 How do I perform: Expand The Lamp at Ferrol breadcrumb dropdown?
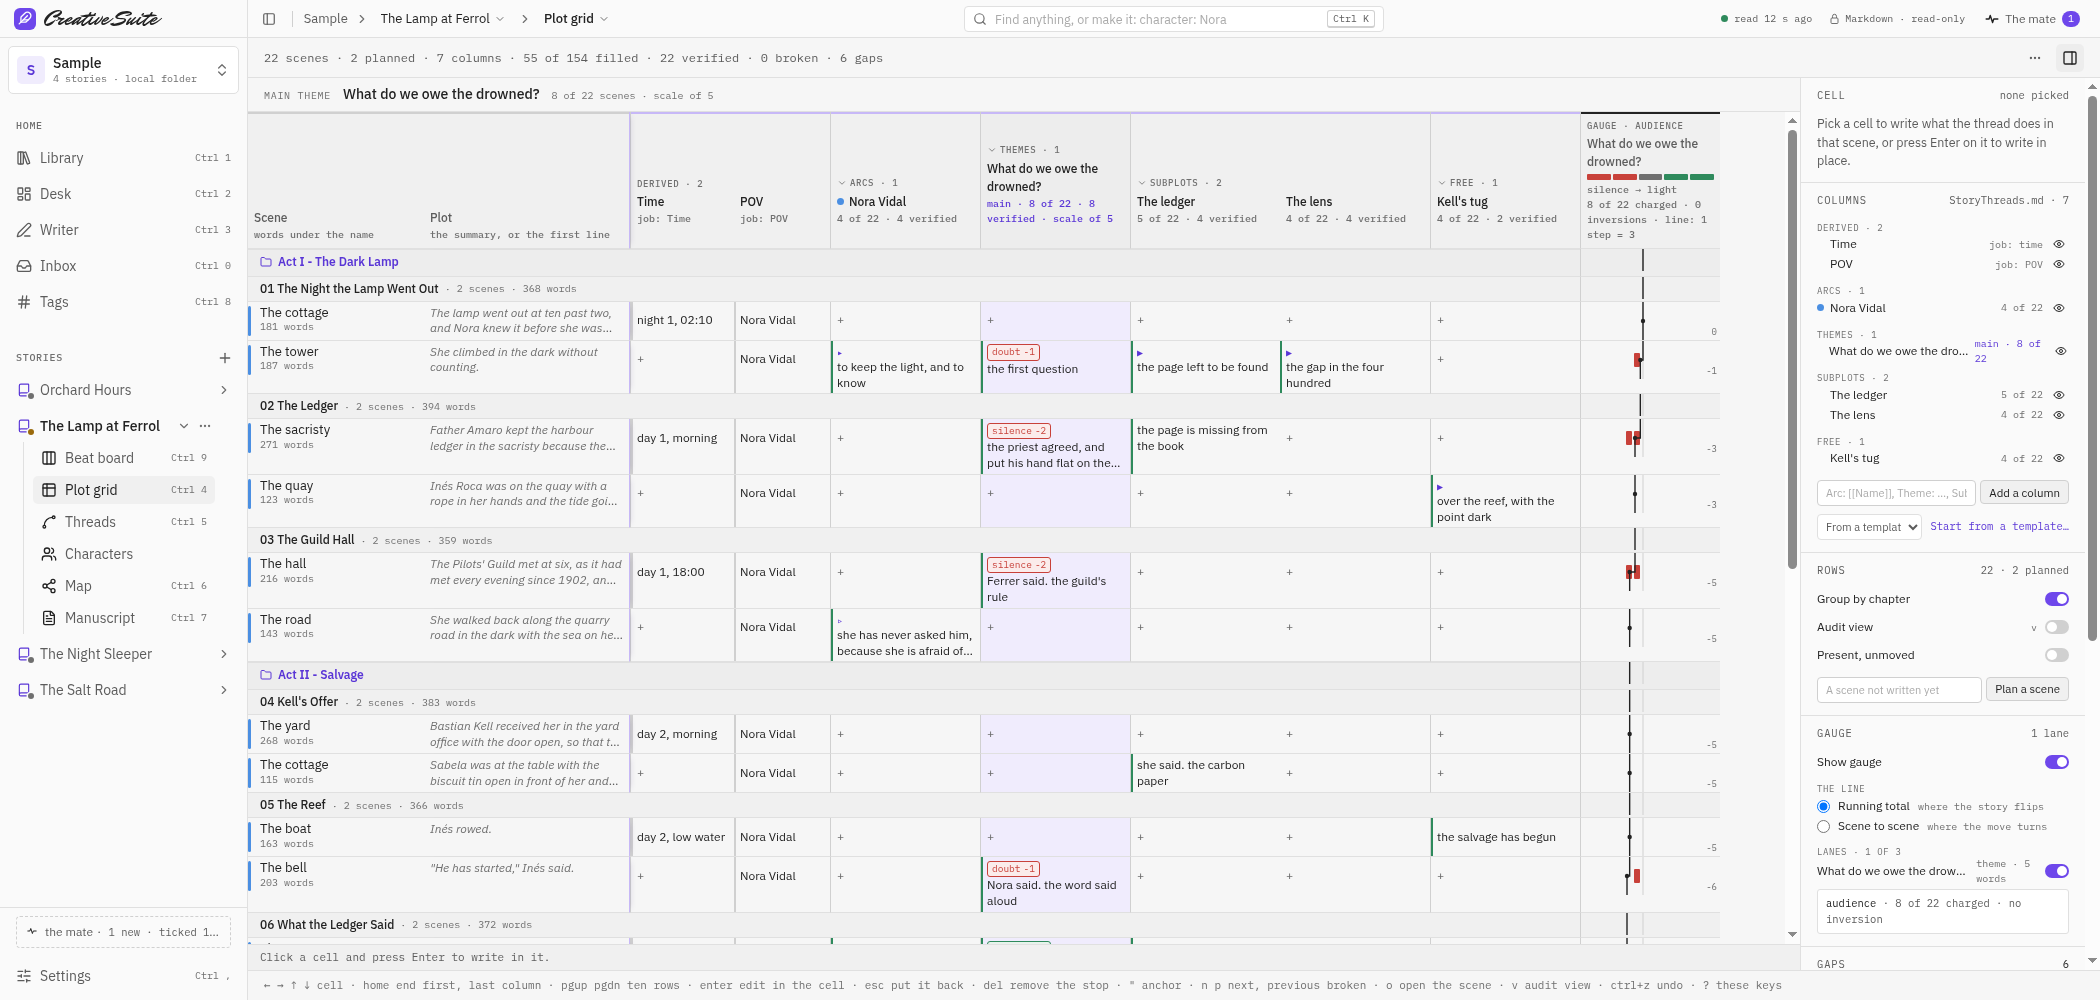pyautogui.click(x=500, y=19)
